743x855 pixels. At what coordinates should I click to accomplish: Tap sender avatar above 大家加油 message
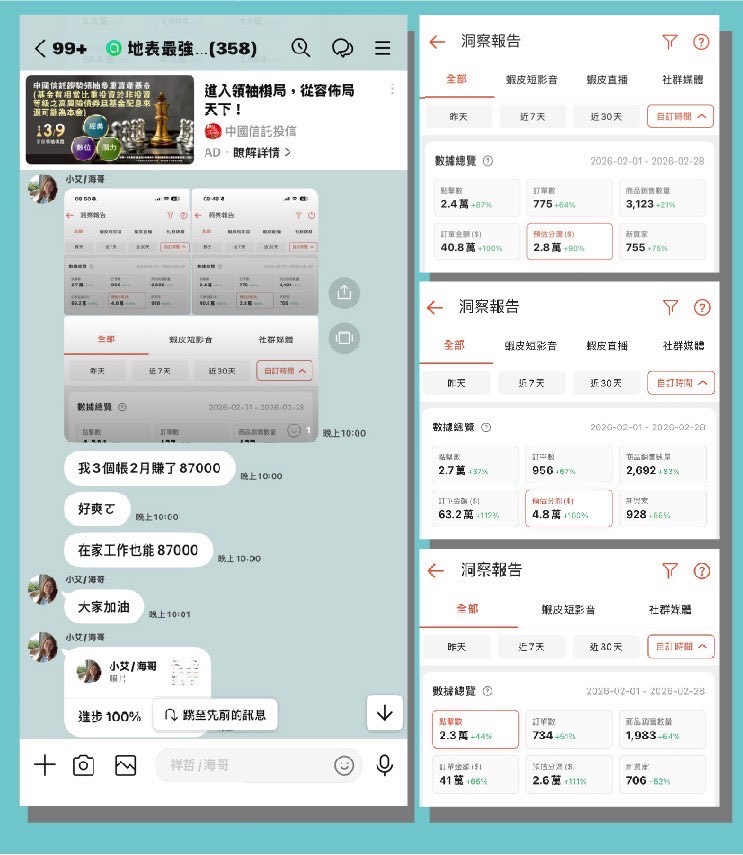[43, 589]
